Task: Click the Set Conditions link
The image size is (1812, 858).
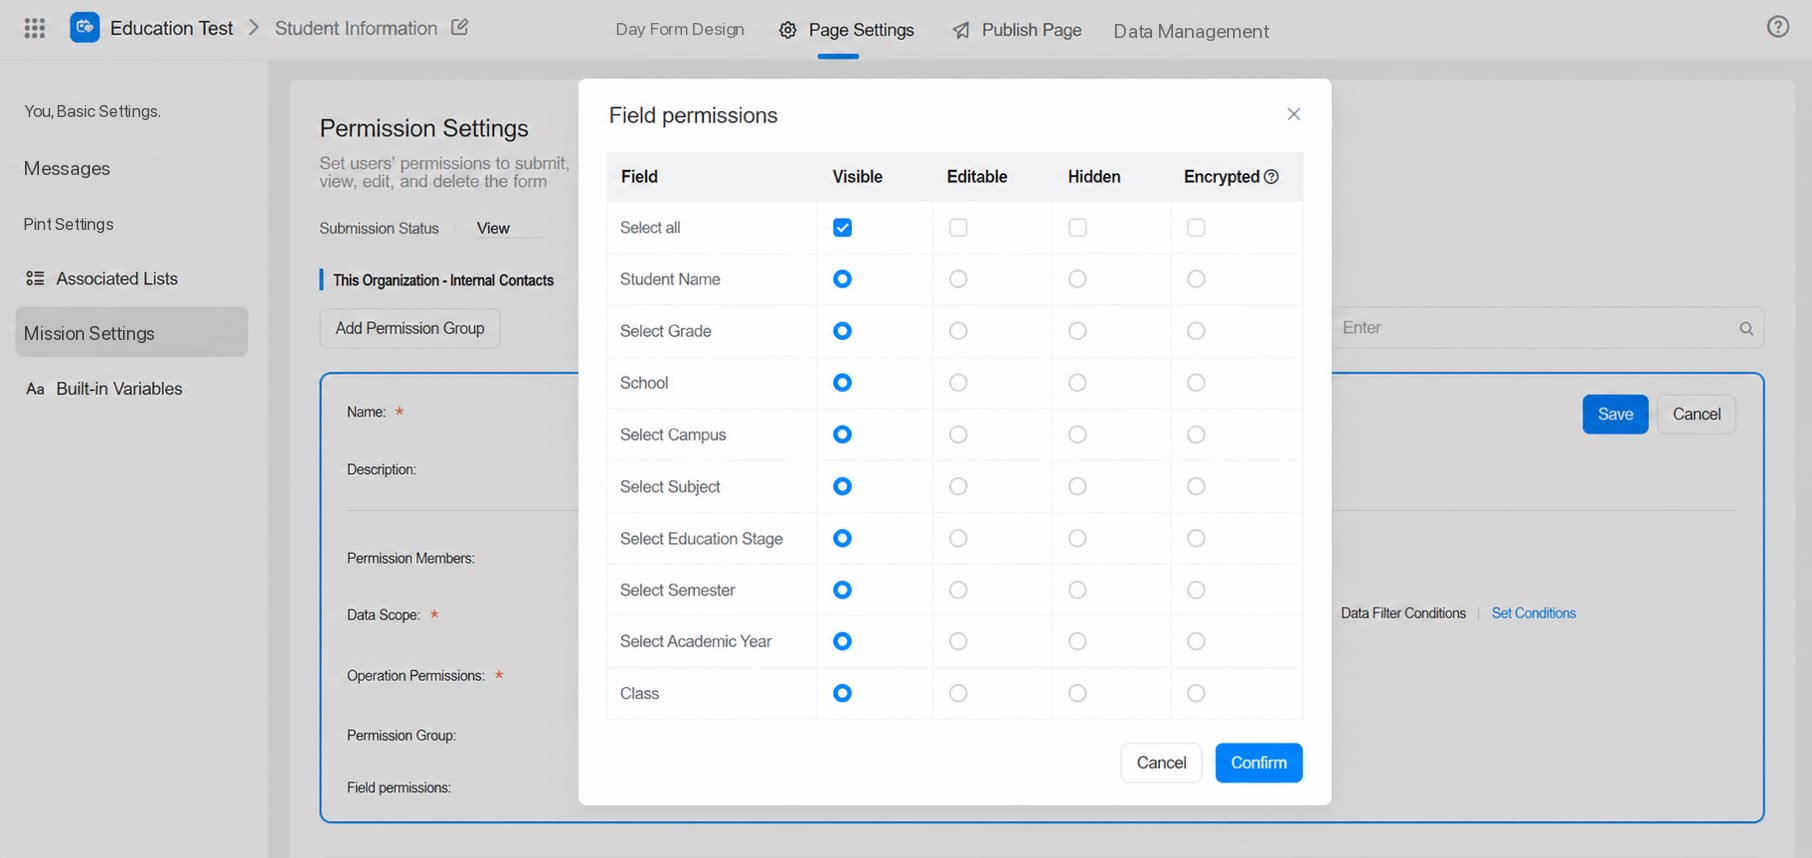Action: [1533, 613]
